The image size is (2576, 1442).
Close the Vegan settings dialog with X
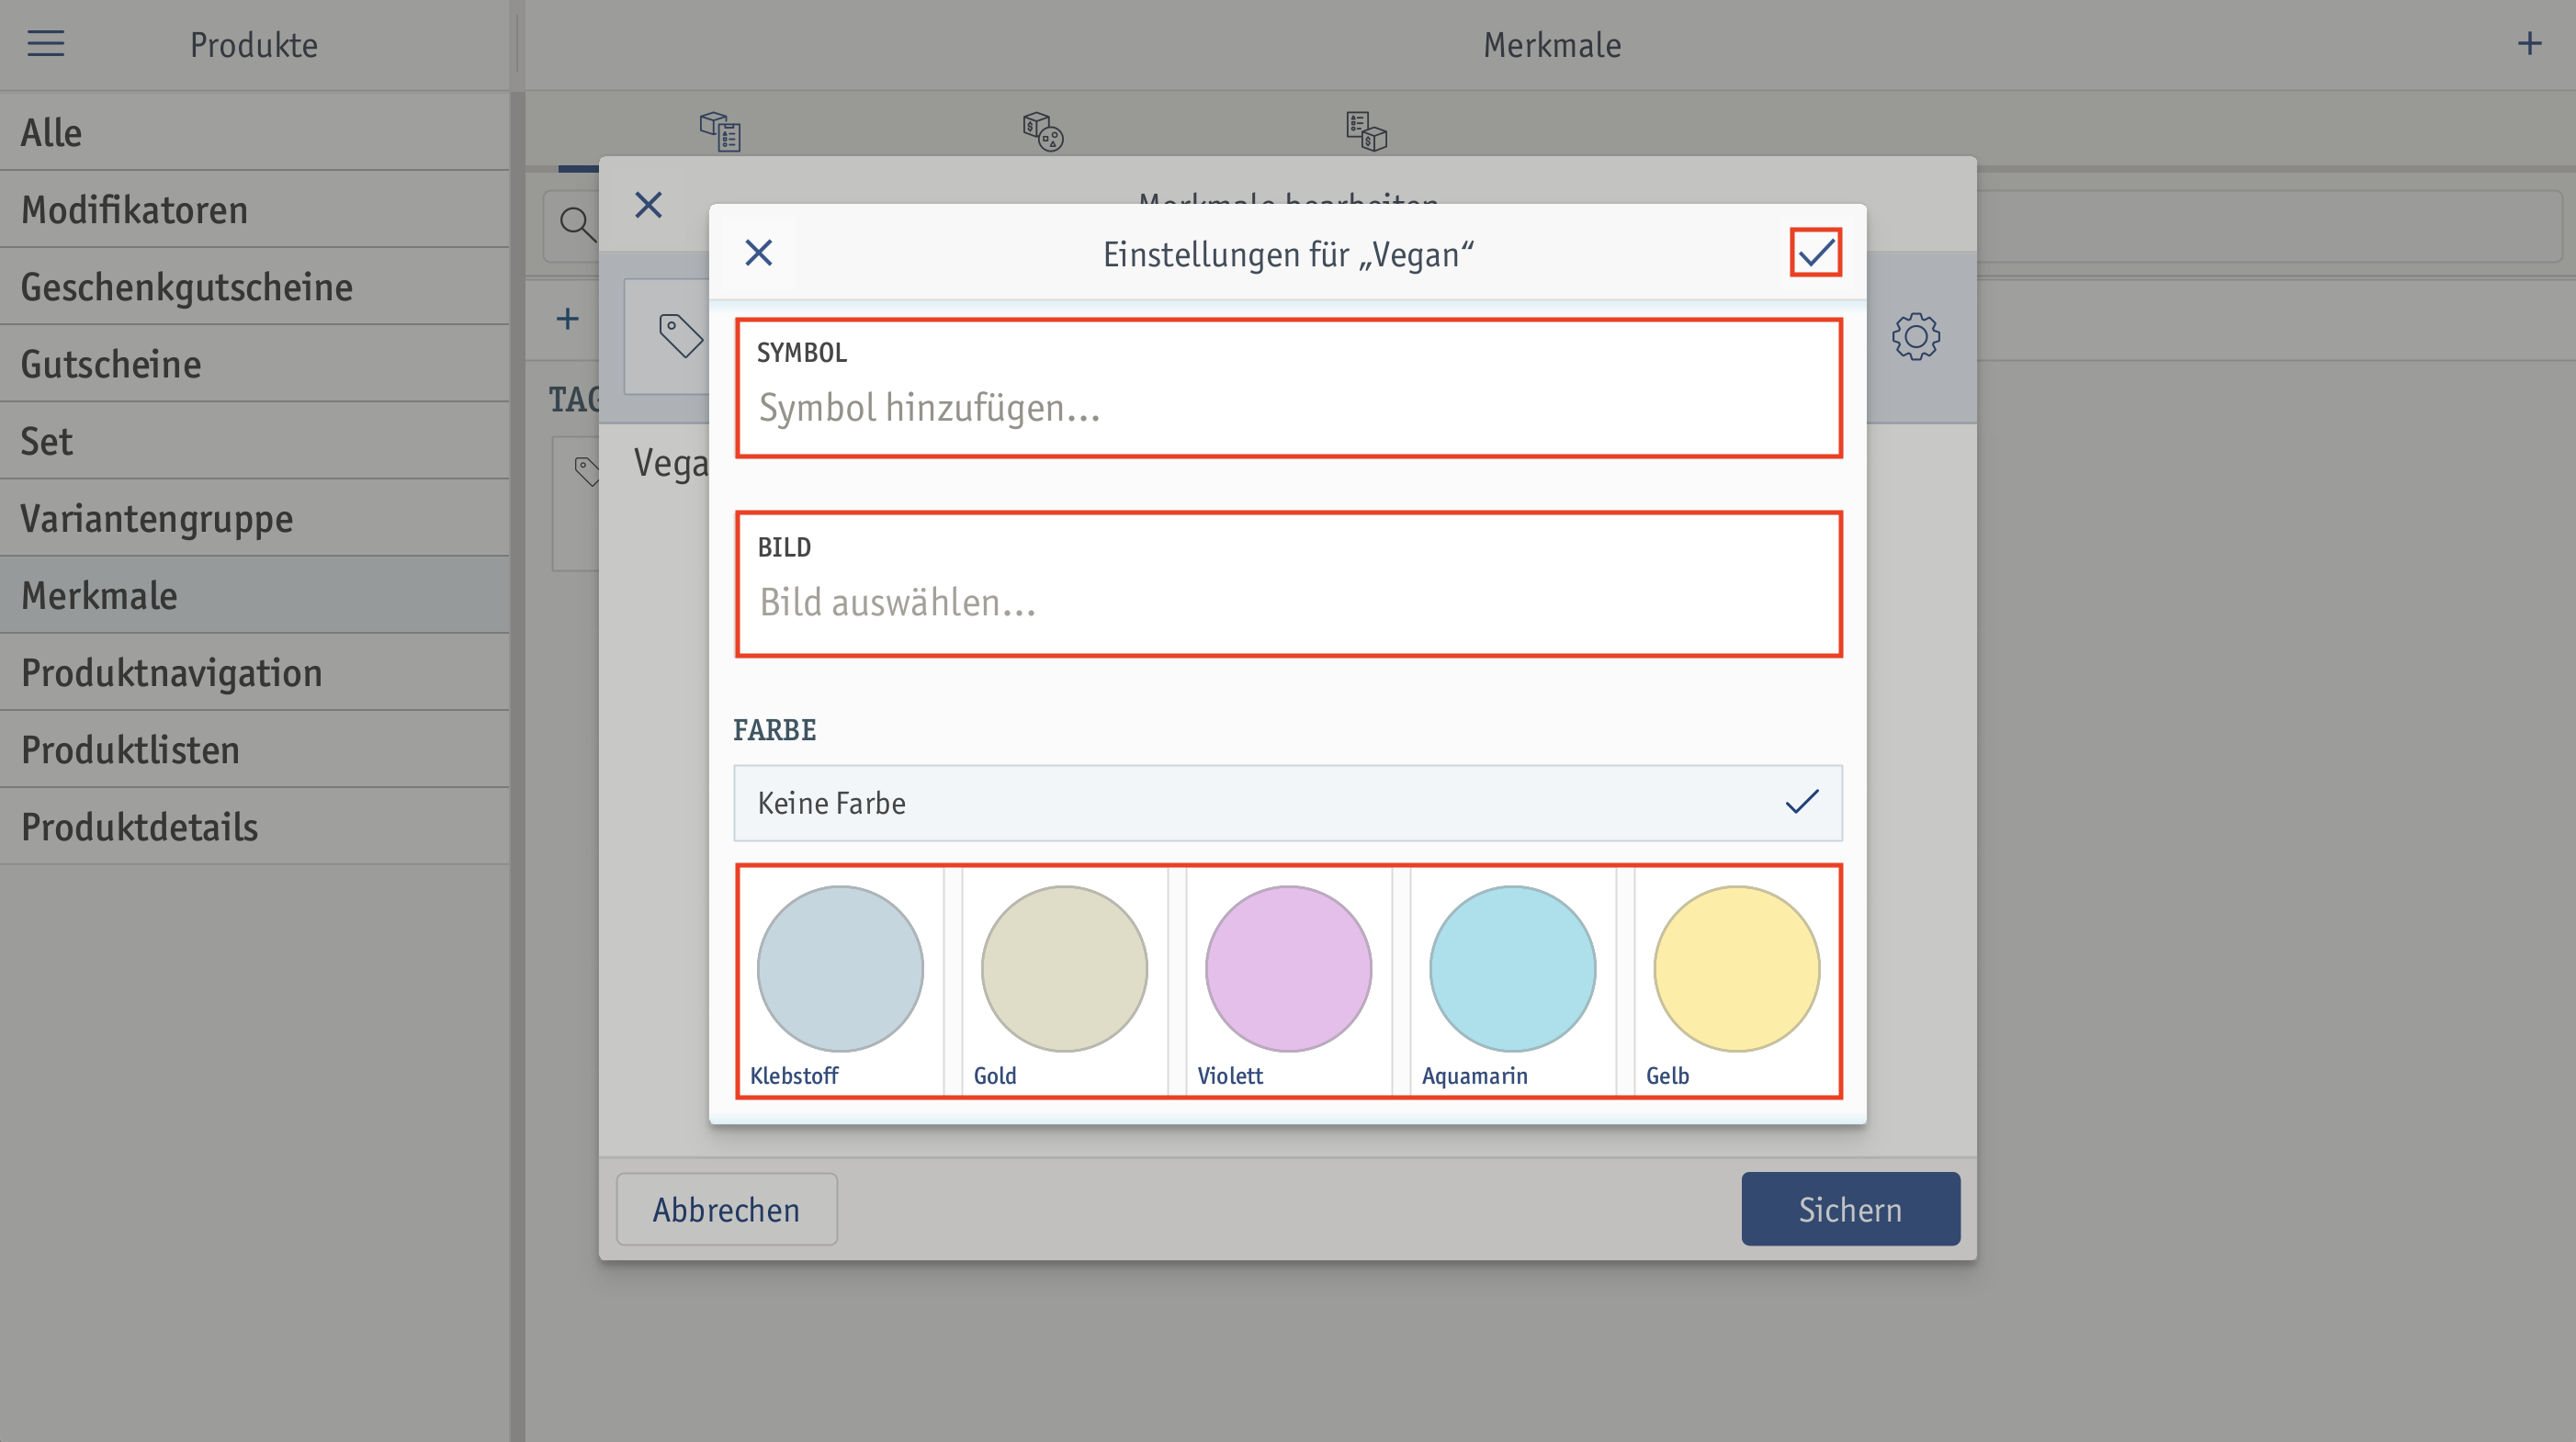(x=759, y=253)
